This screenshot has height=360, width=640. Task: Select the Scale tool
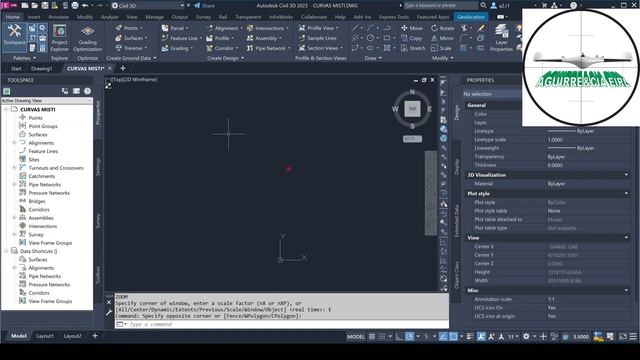(441, 48)
